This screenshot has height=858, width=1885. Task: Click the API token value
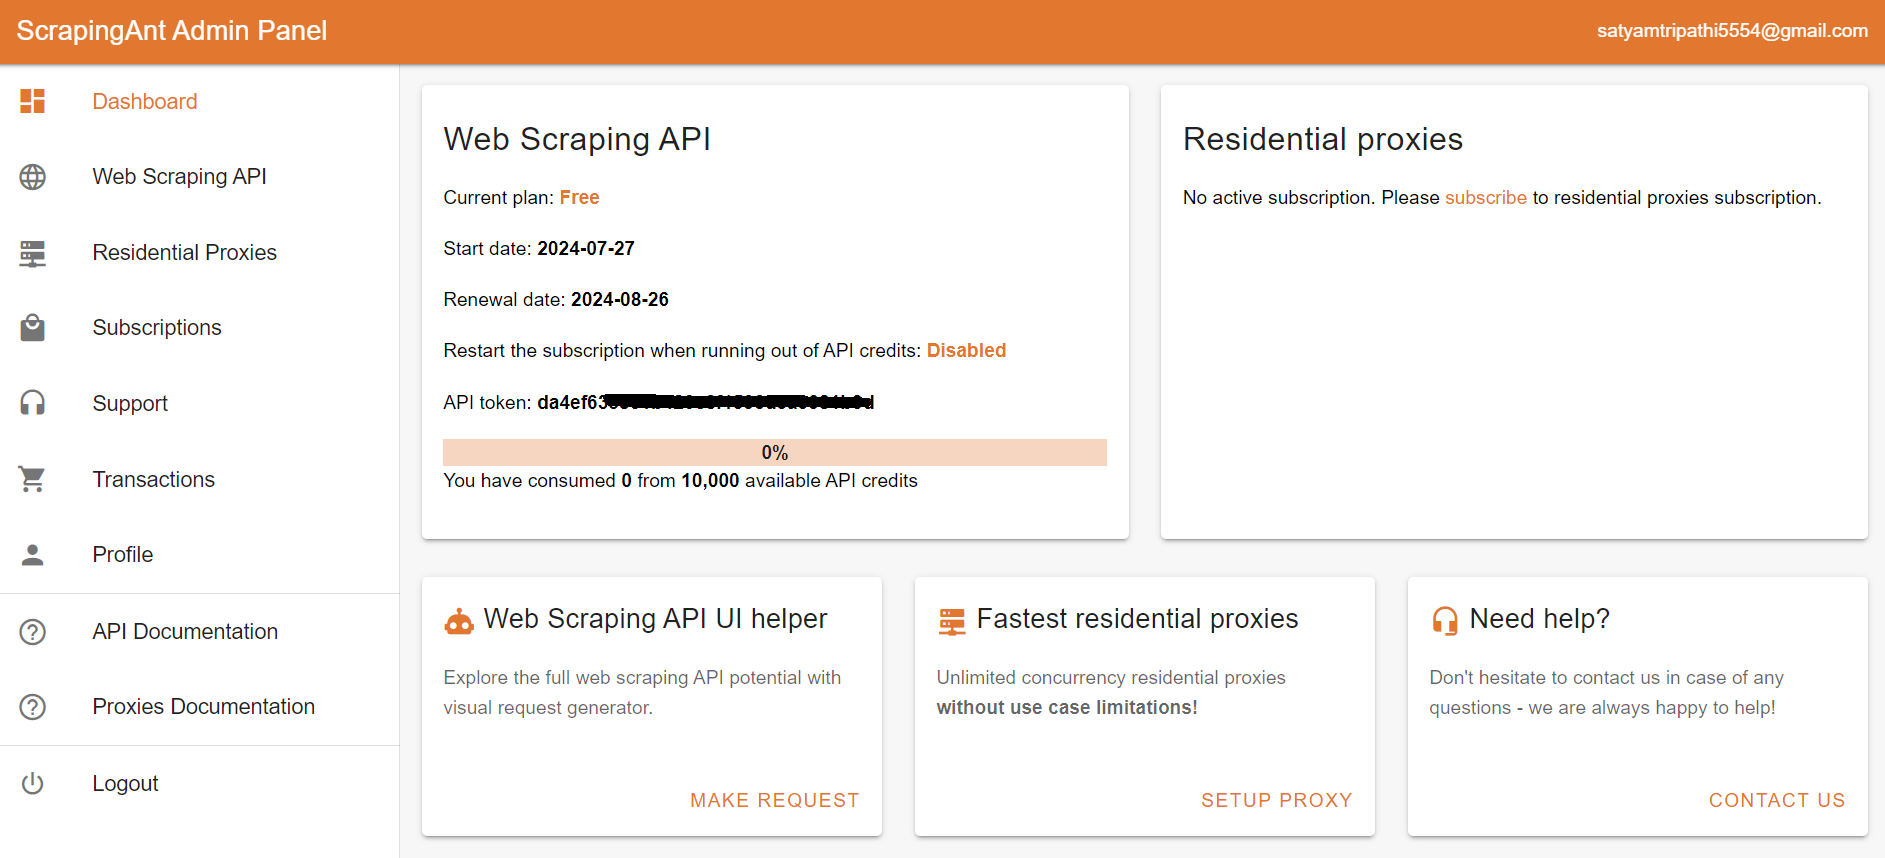coord(705,403)
